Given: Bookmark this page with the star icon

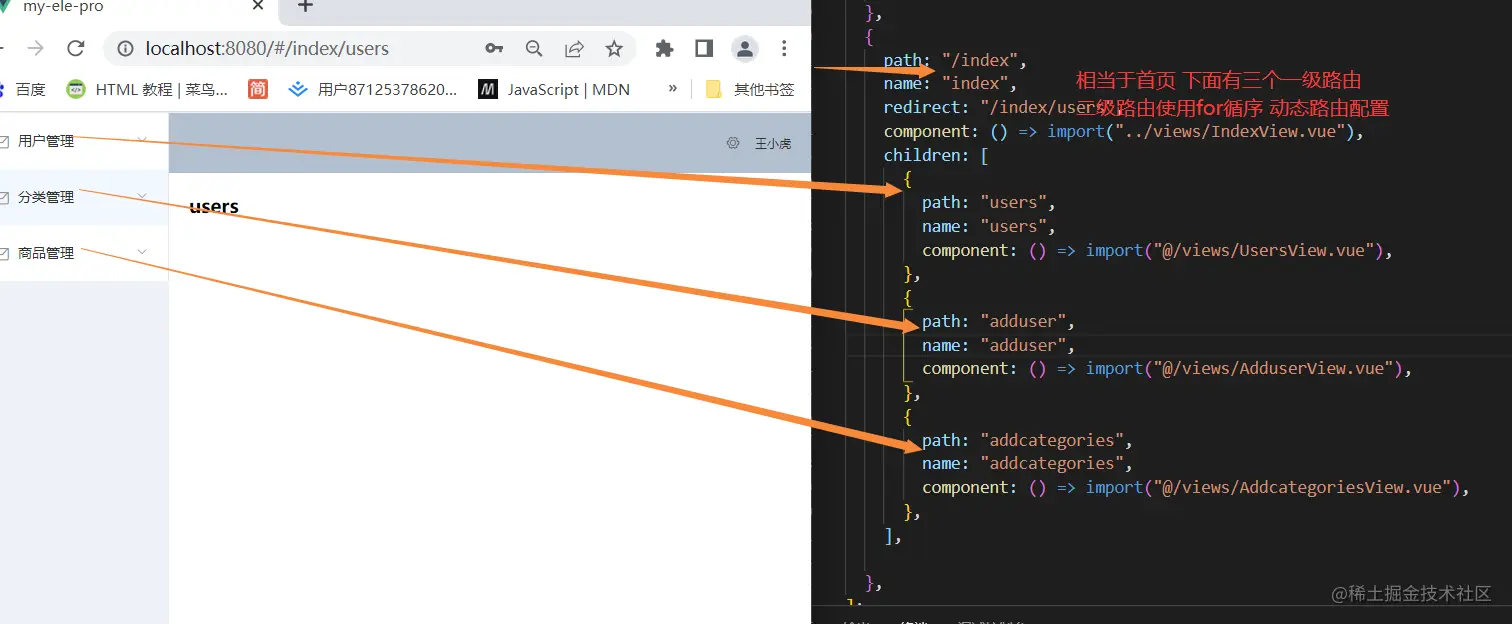Looking at the screenshot, I should point(614,48).
